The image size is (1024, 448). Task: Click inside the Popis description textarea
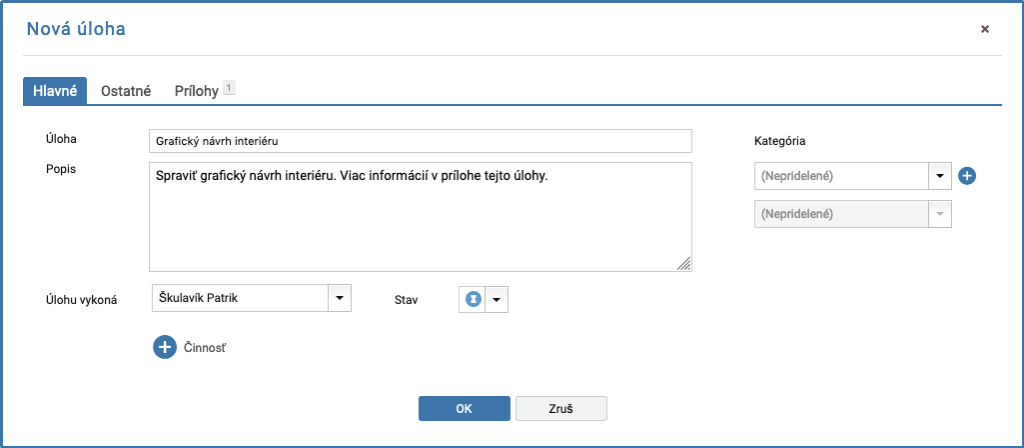pos(421,217)
